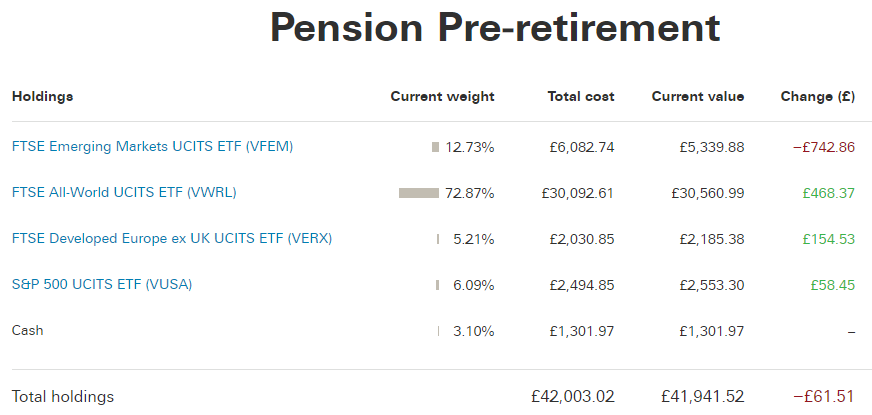Viewport: 872px width, 415px height.
Task: Click the Pension Pre-retirement heading
Action: (495, 28)
